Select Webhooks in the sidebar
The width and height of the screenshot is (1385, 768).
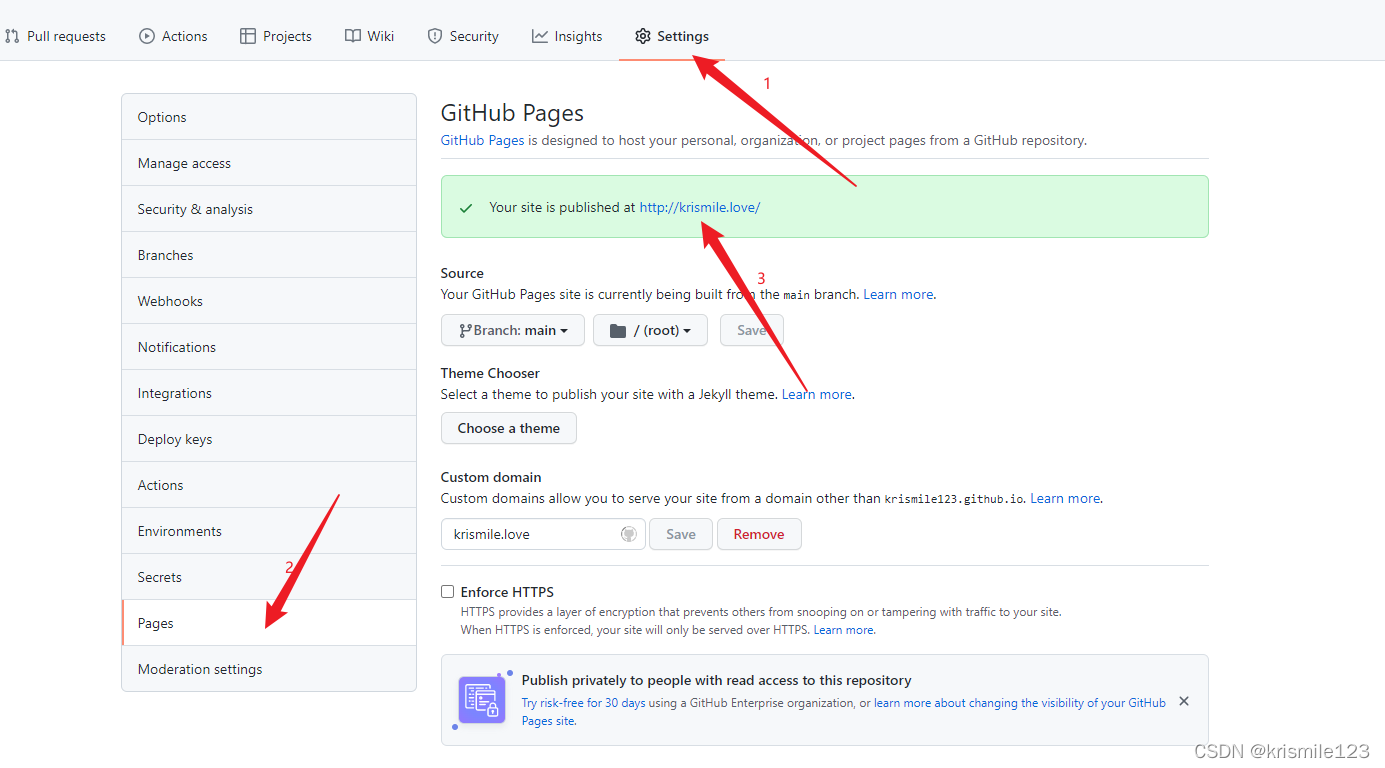(269, 301)
